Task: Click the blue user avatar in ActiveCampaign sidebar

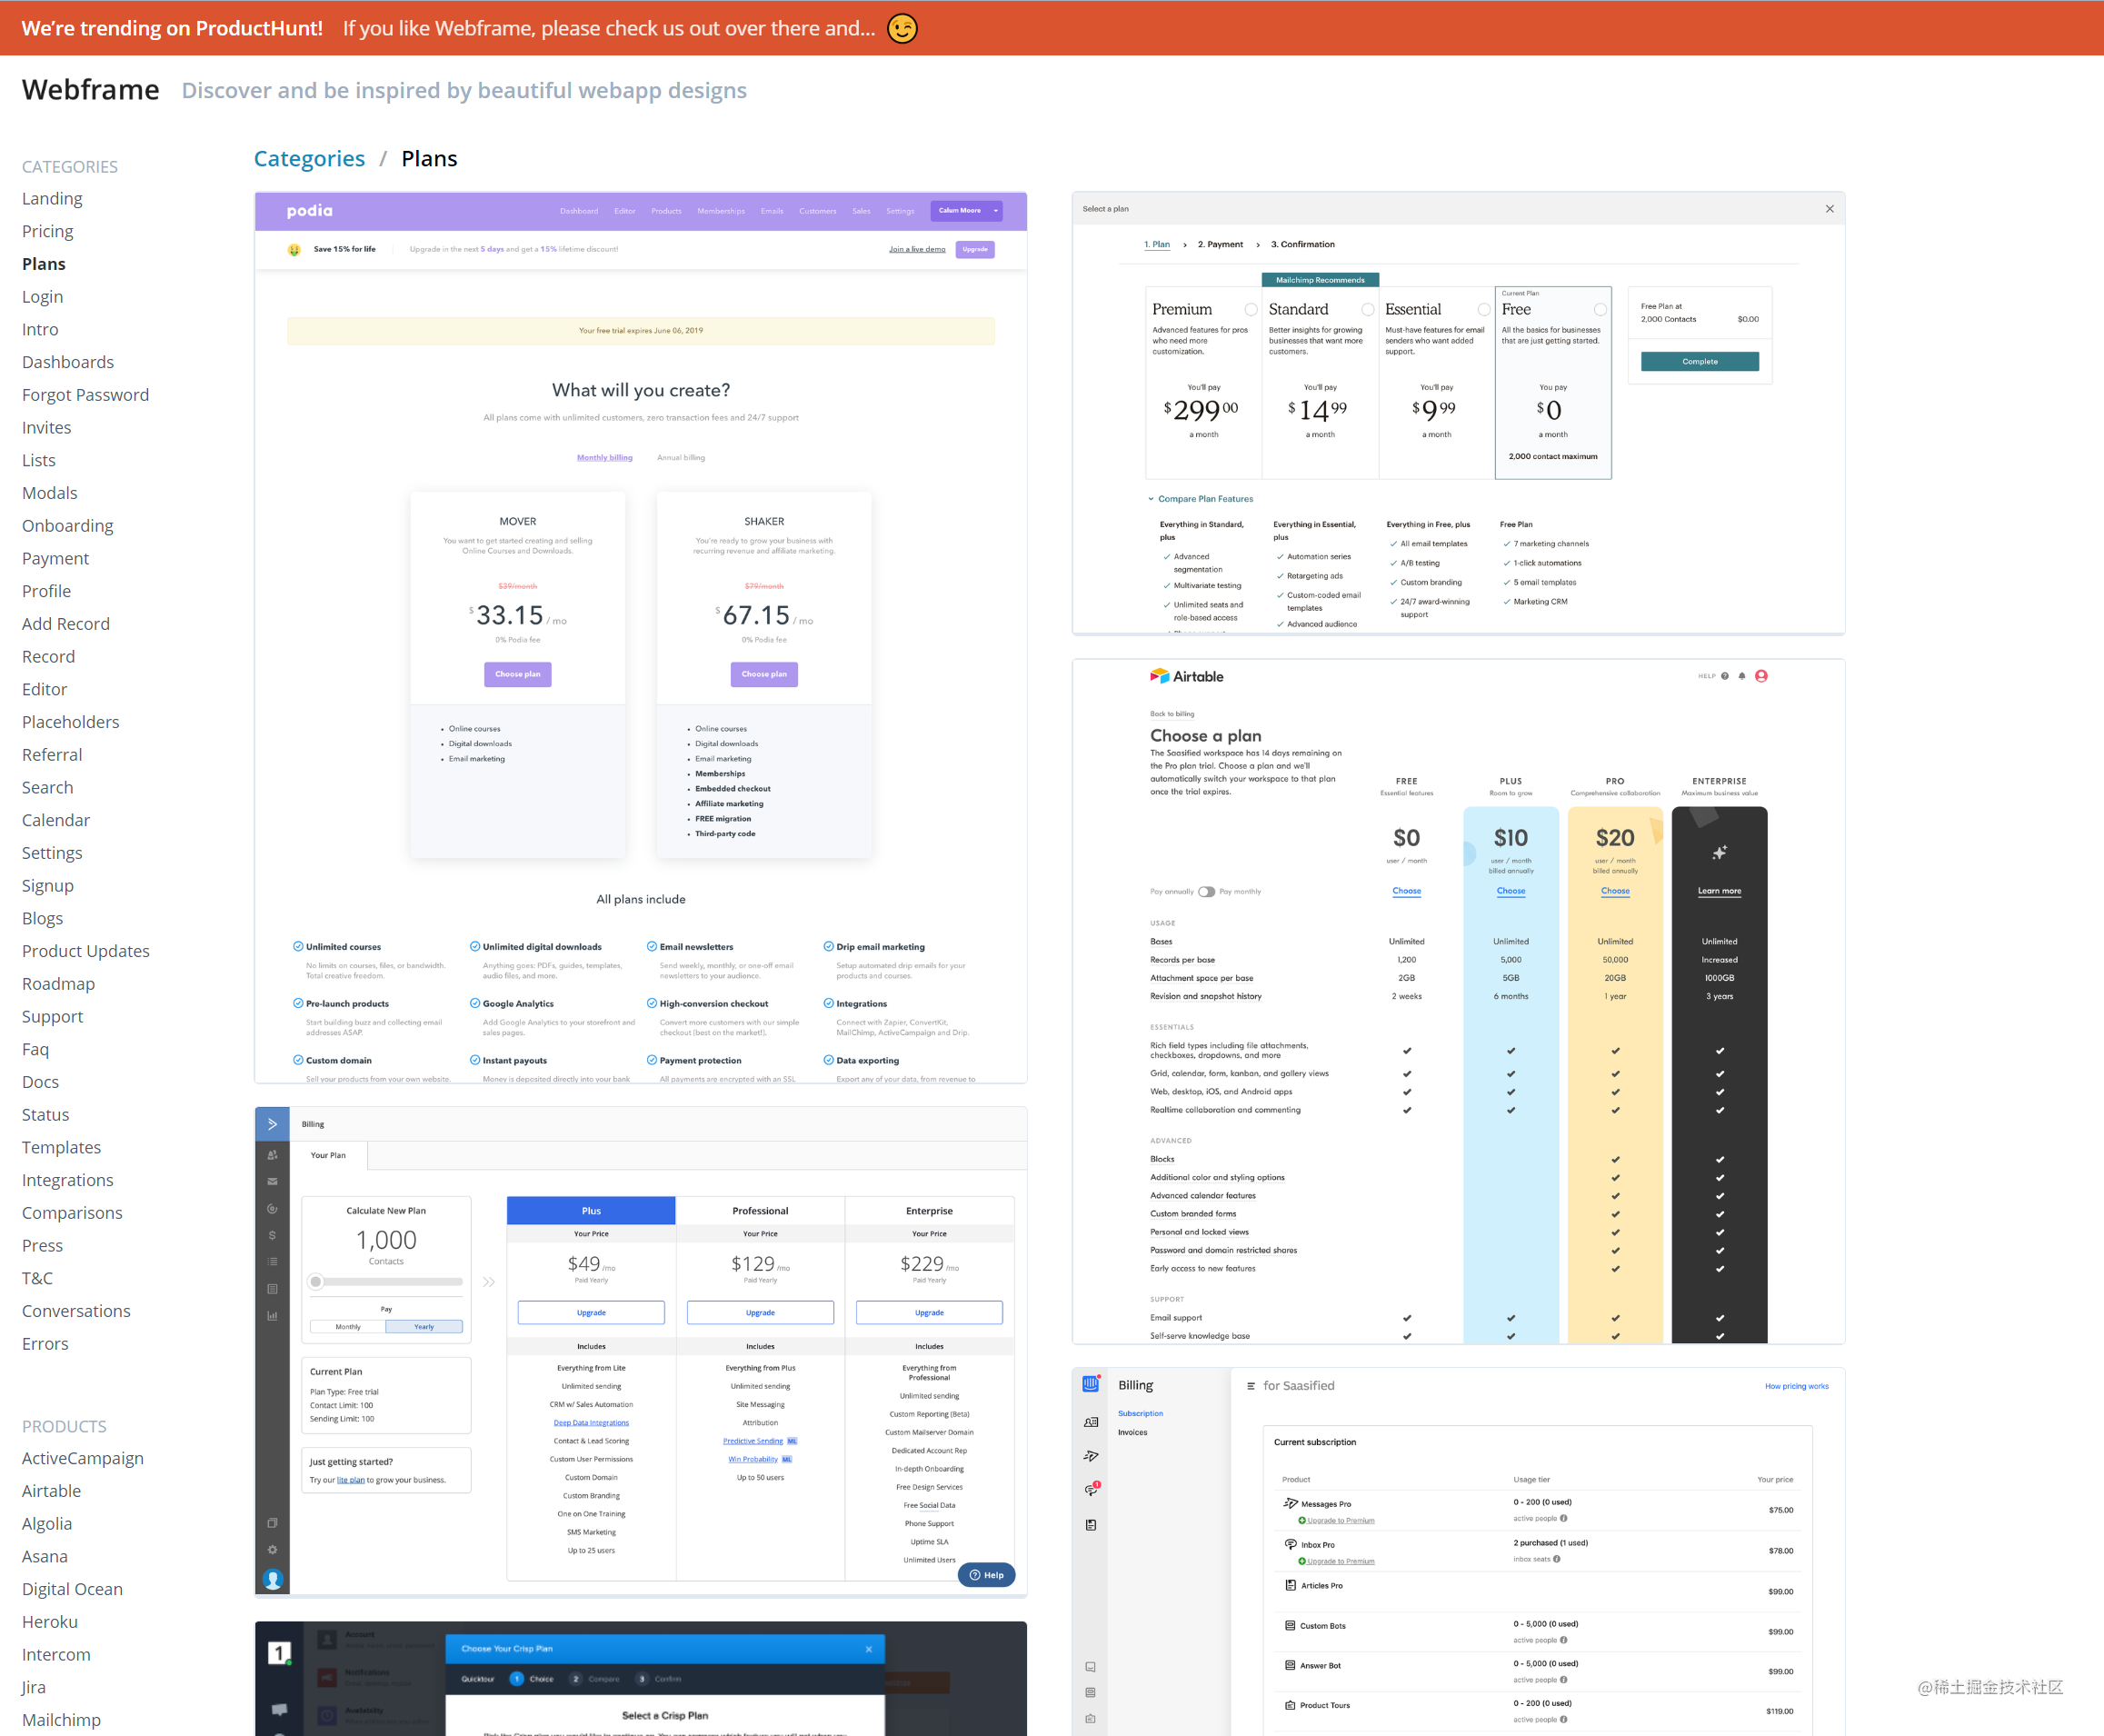Action: (272, 1579)
